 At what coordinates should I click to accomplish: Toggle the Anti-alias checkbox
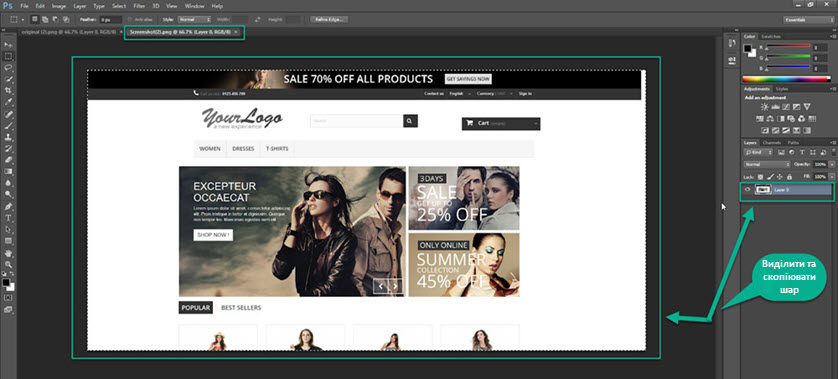pyautogui.click(x=130, y=19)
